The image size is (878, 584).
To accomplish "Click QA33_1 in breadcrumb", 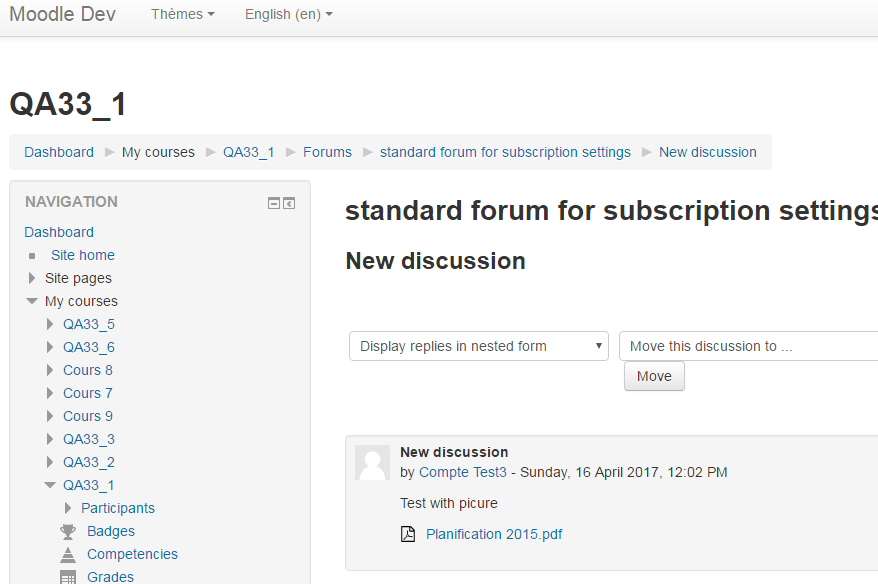I will pos(249,152).
